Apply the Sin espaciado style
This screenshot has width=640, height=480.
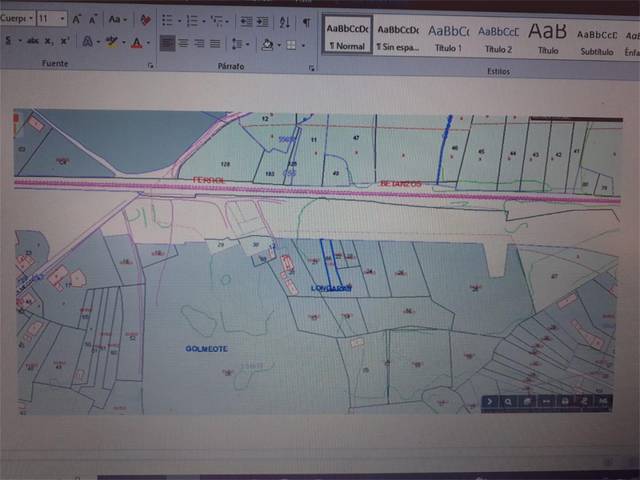tap(397, 36)
